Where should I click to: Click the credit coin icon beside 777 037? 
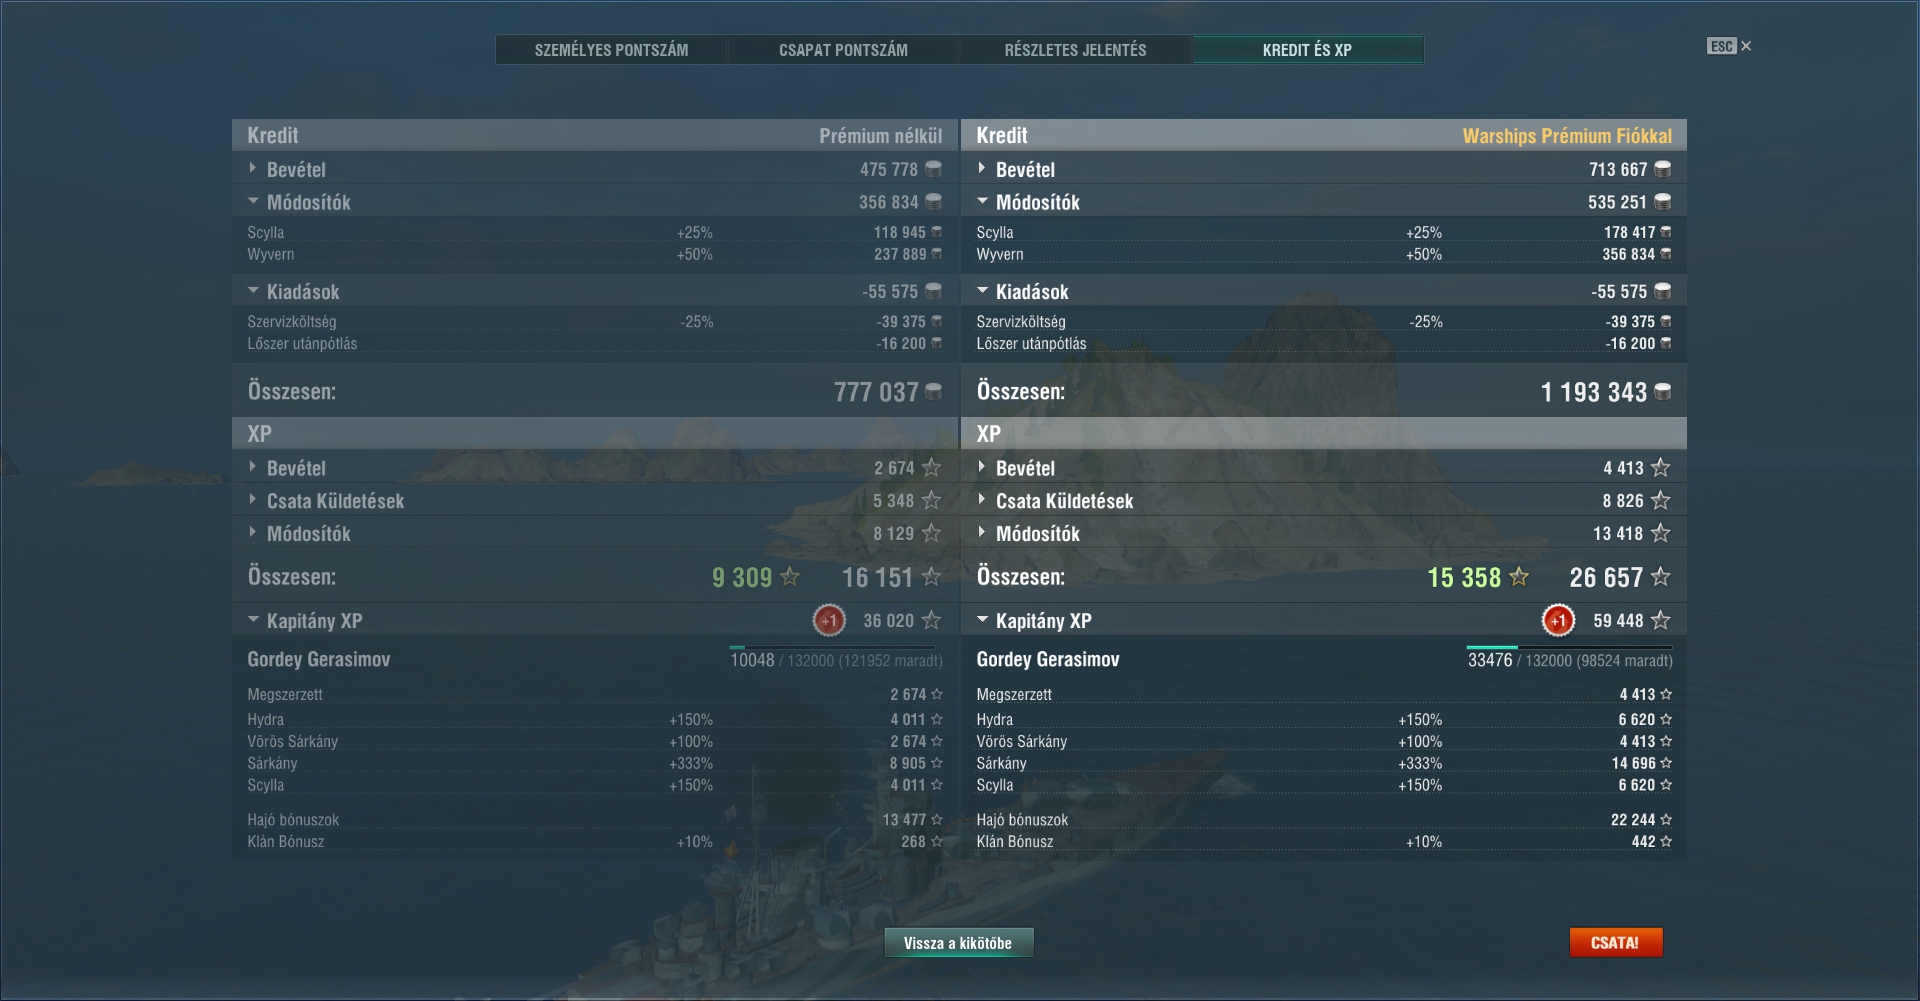(933, 391)
